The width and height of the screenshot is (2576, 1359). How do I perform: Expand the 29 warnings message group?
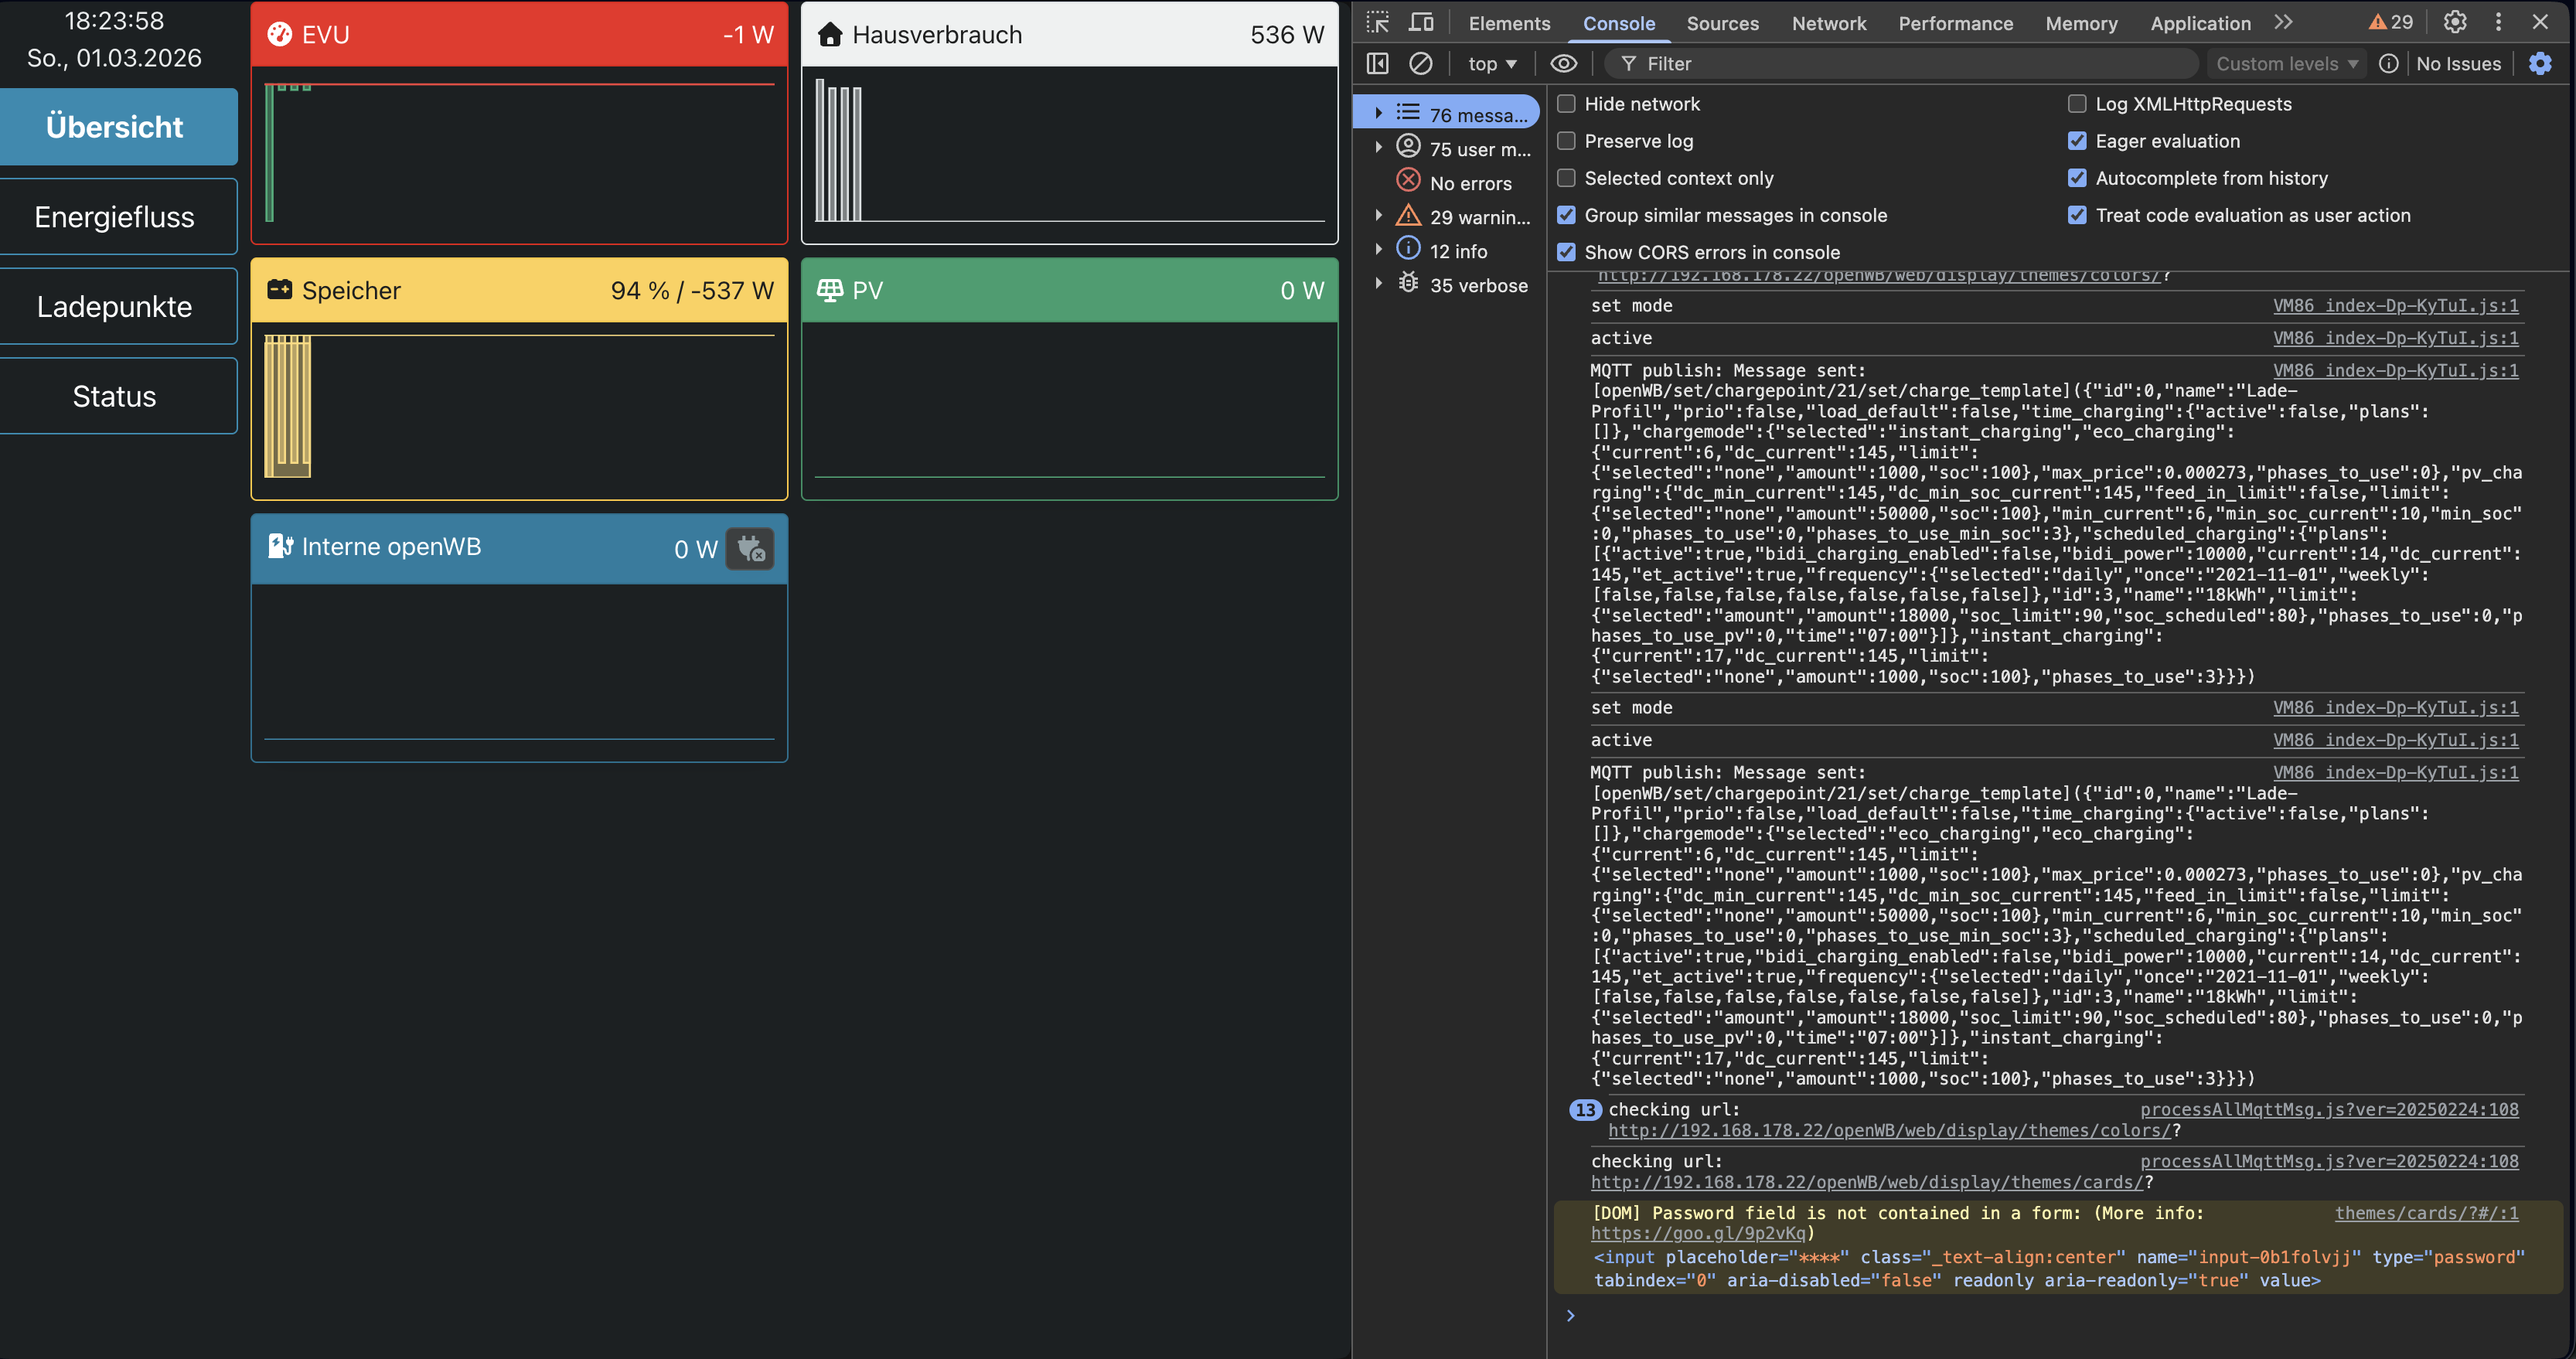tap(1378, 216)
